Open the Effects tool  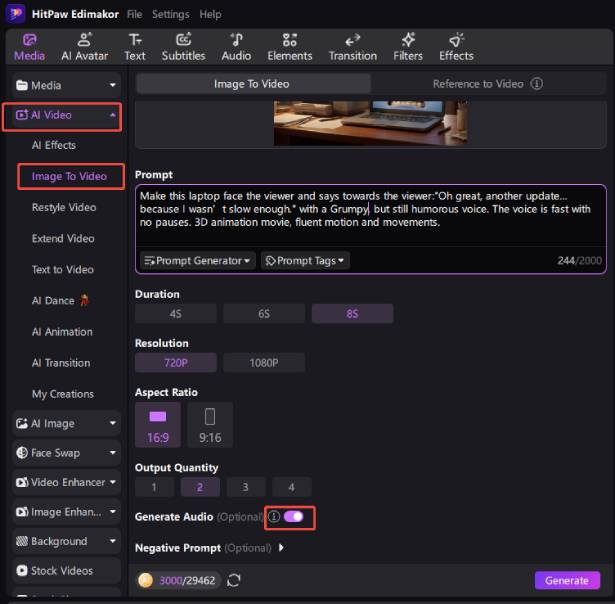456,47
